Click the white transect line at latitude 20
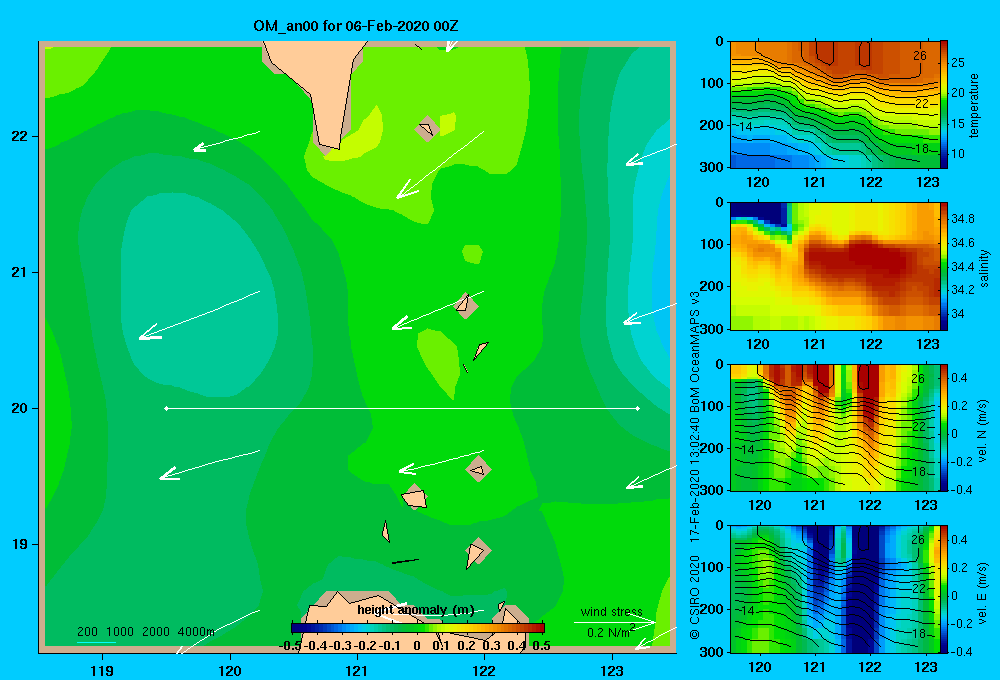 402,408
